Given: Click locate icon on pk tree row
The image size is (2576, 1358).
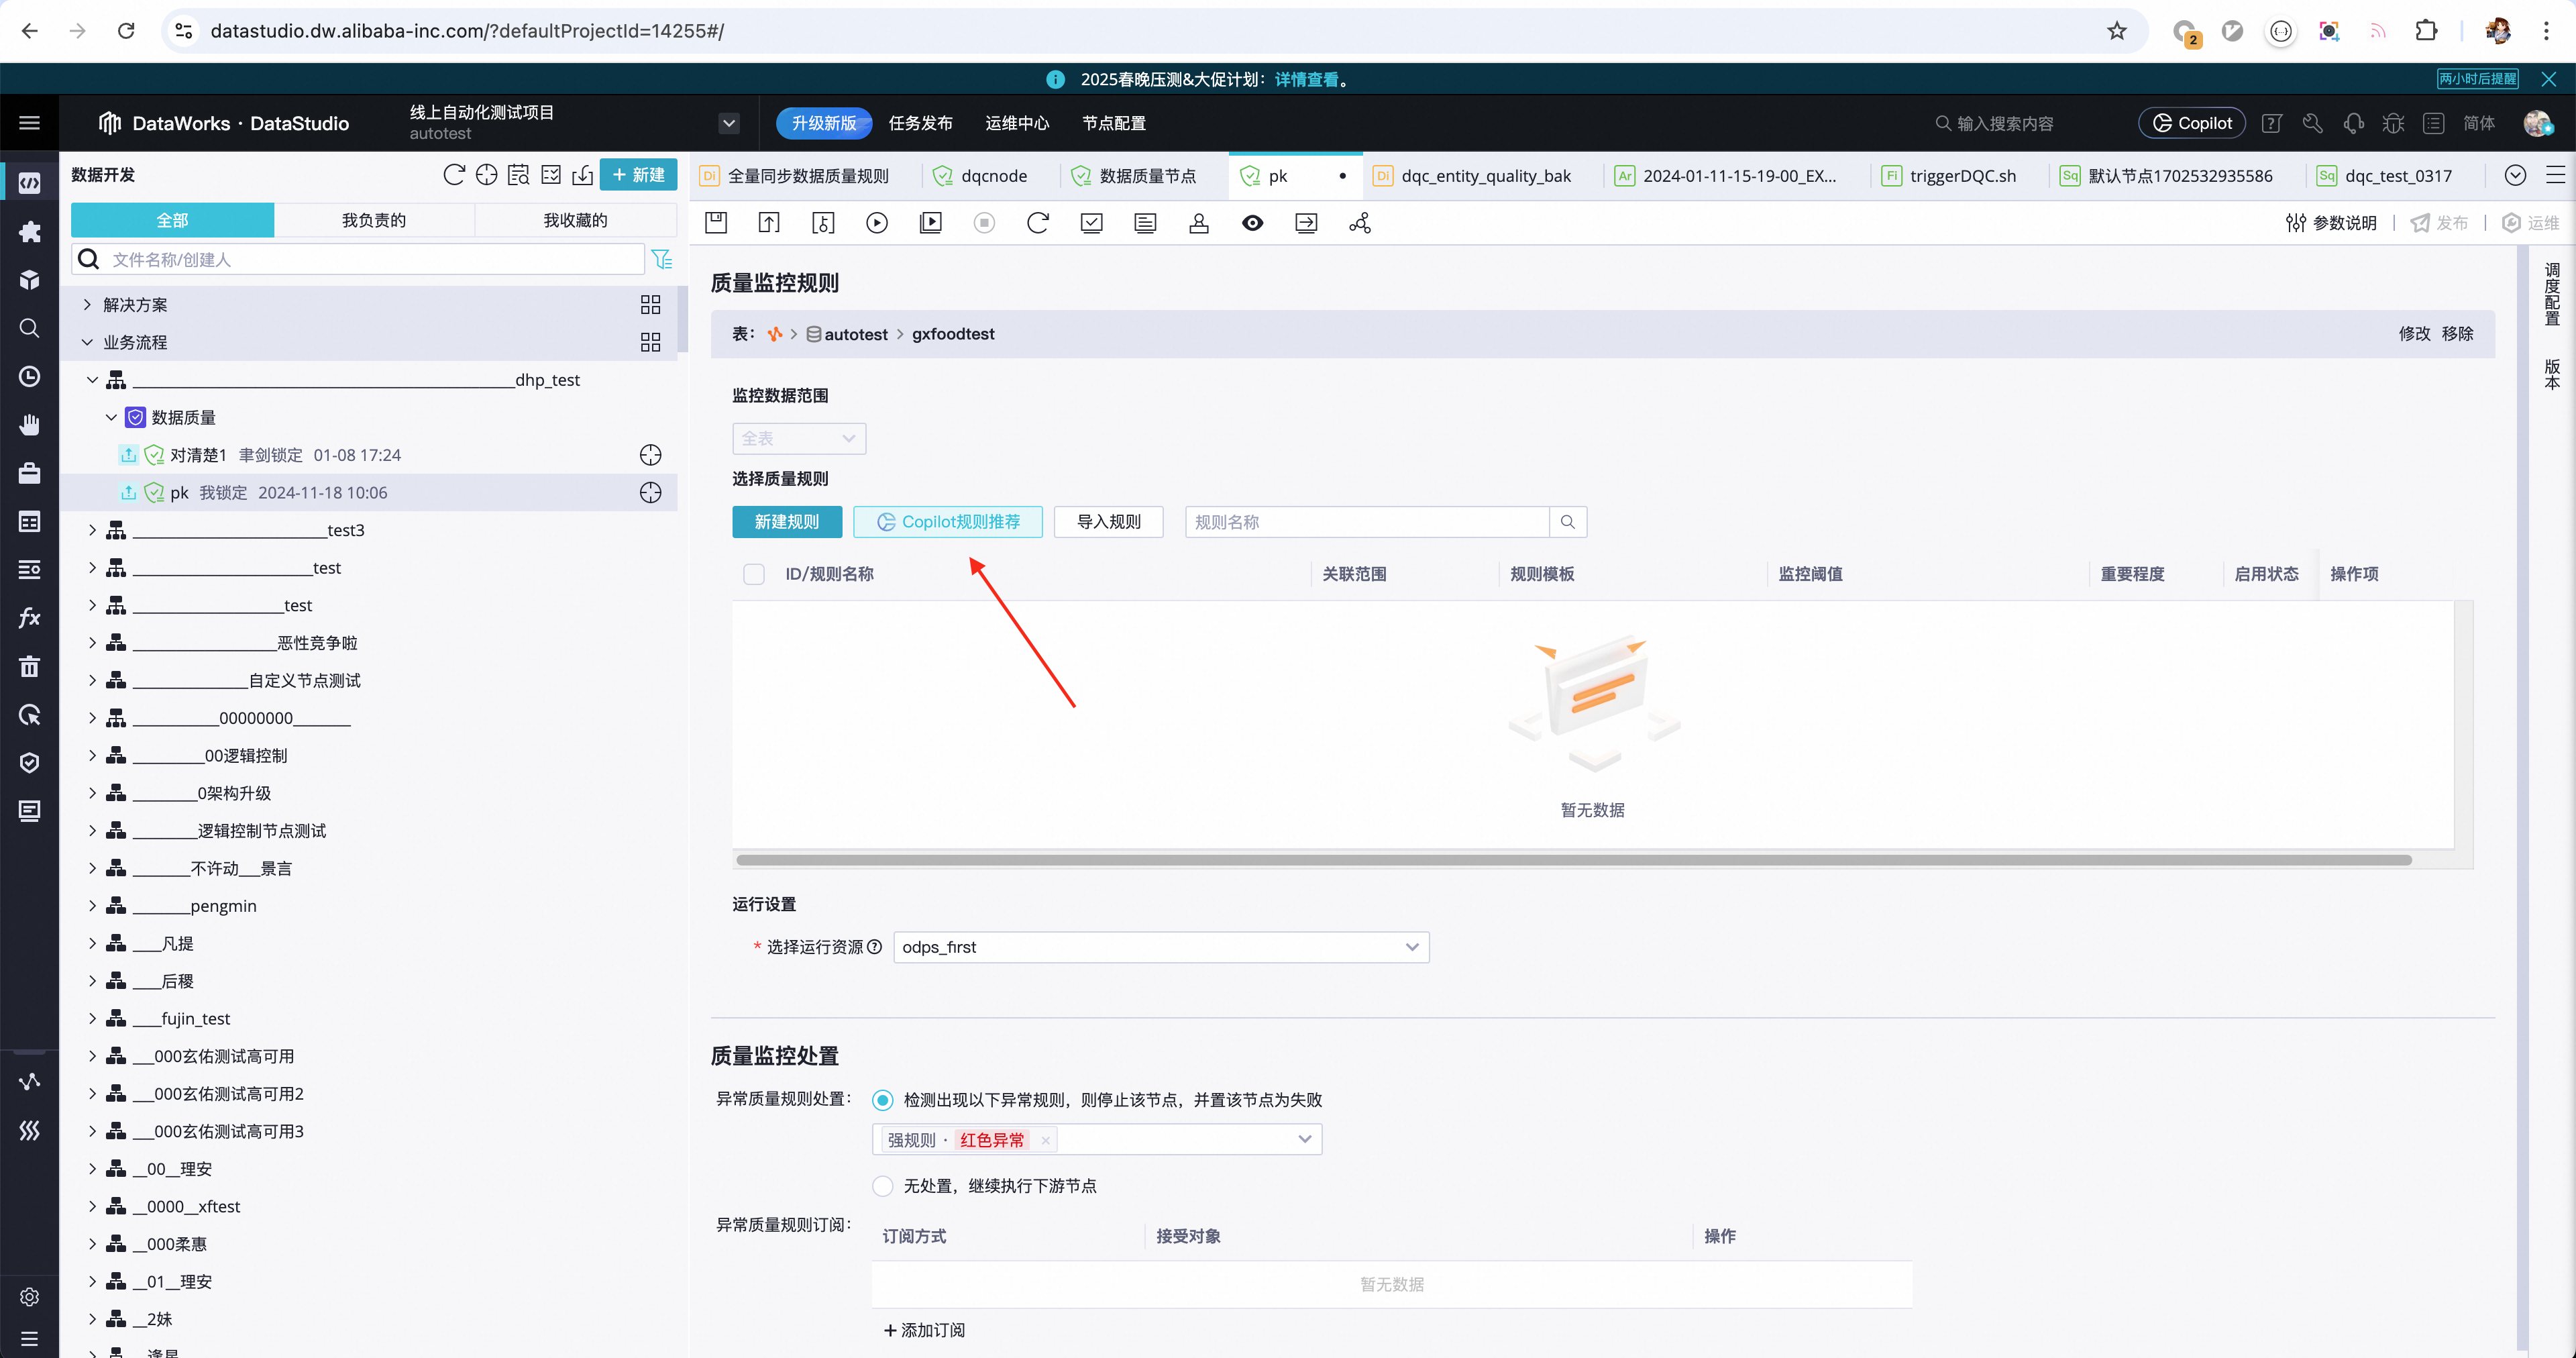Looking at the screenshot, I should click(x=650, y=493).
